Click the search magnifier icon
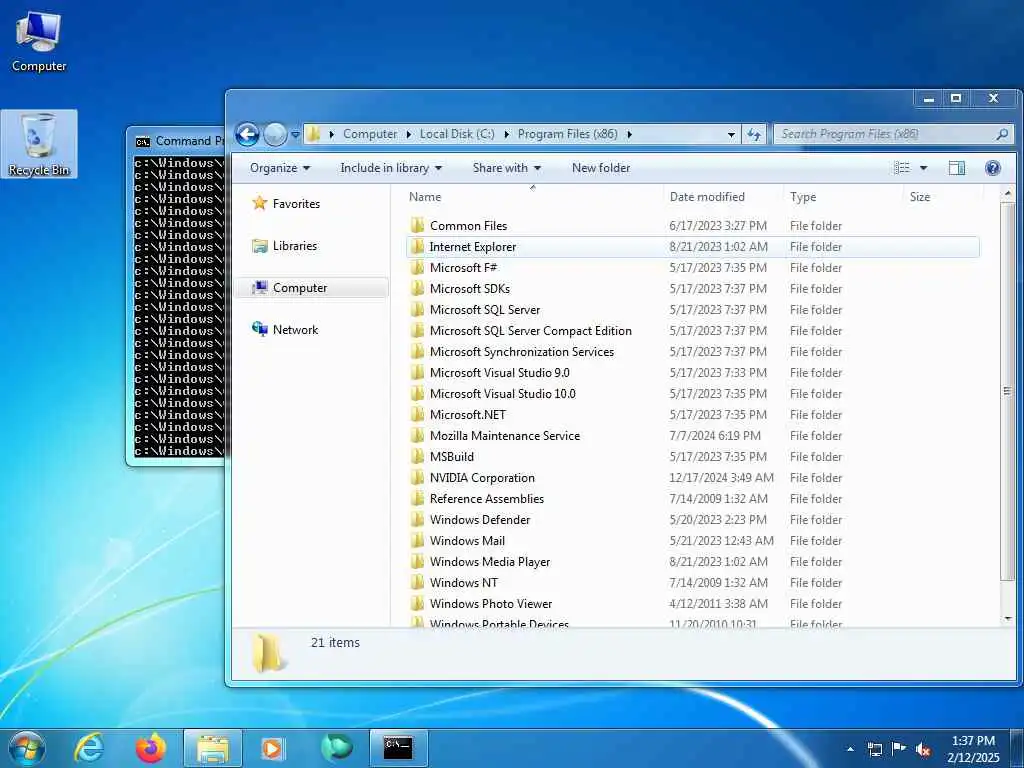 coord(1002,135)
